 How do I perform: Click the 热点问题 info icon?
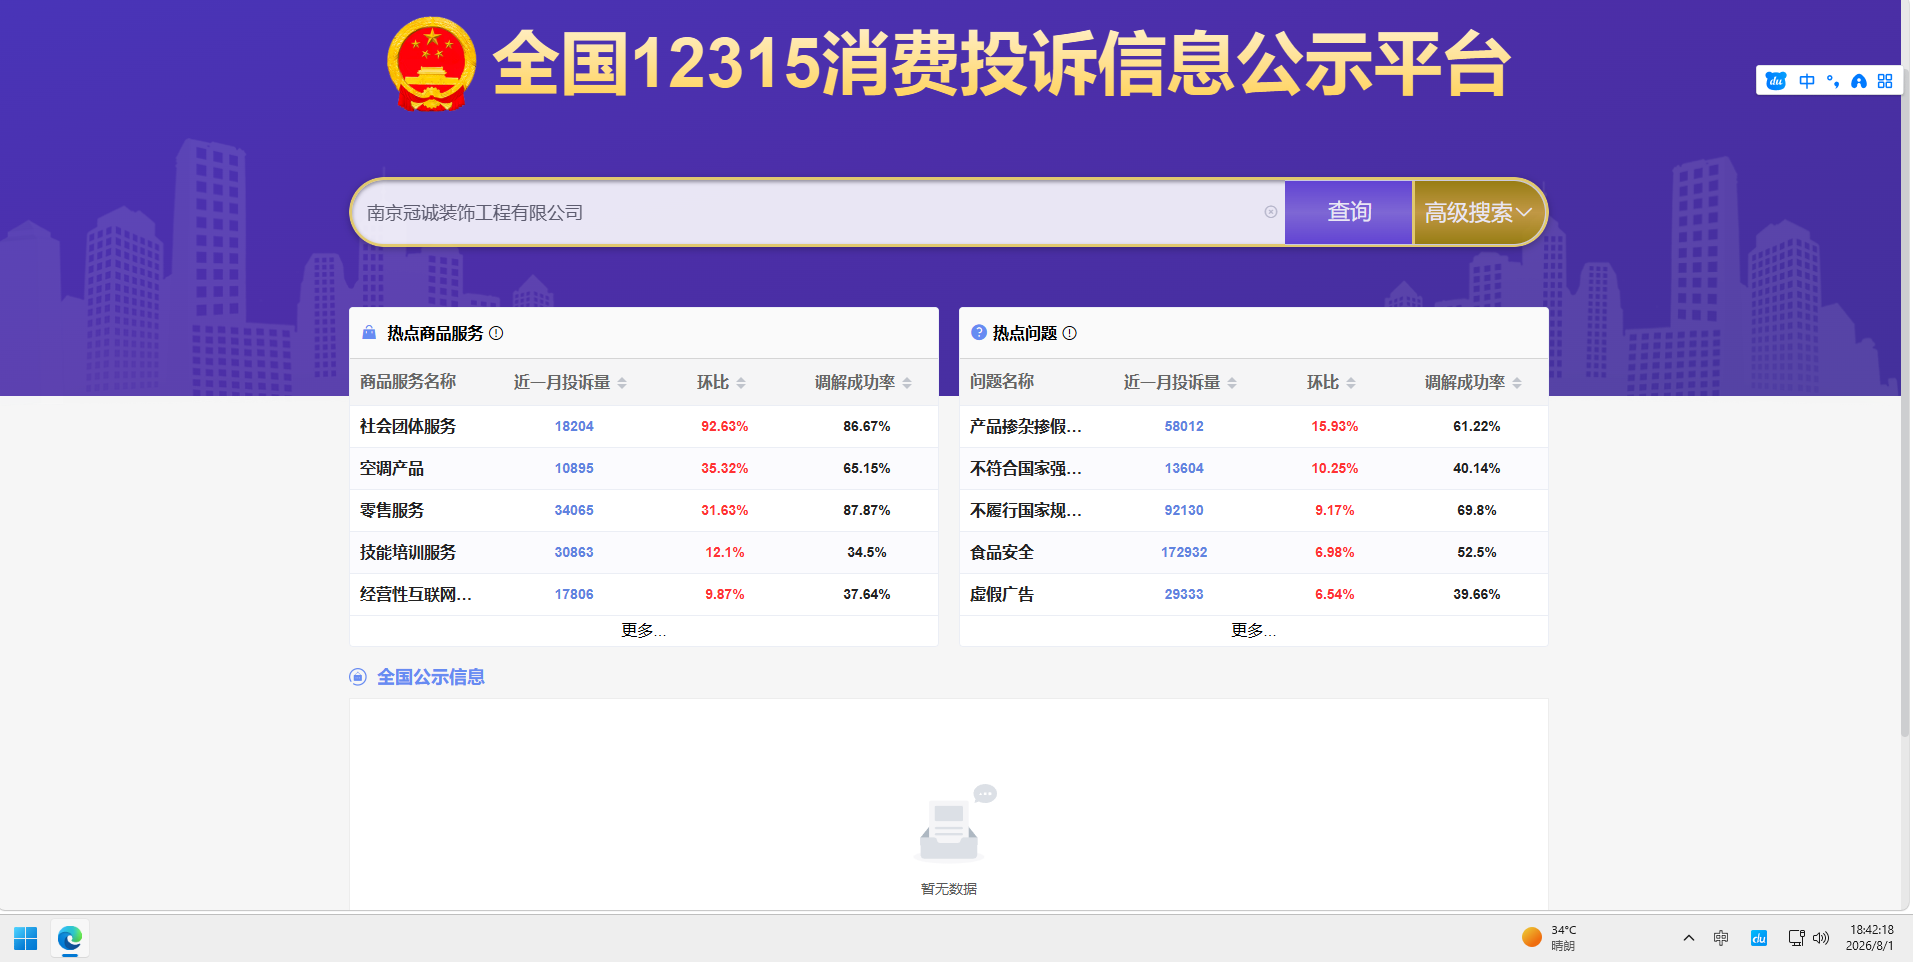1069,333
